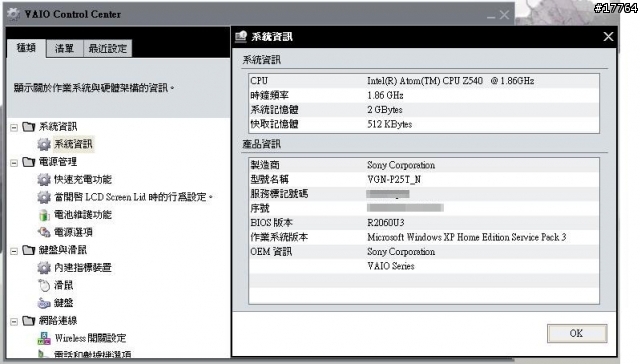Switch to the 種類 tab
The height and width of the screenshot is (364, 640).
point(26,48)
